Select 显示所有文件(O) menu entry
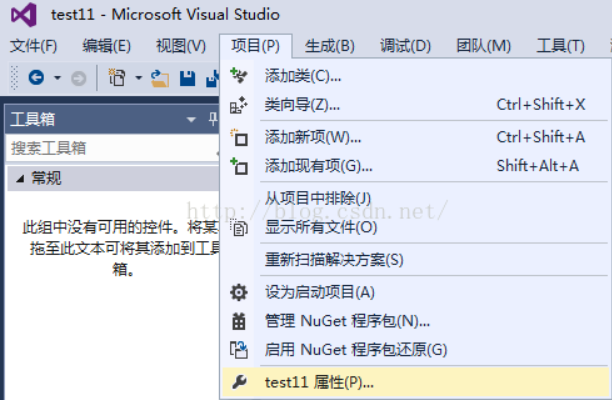Screen dimensions: 612x400 [415, 228]
